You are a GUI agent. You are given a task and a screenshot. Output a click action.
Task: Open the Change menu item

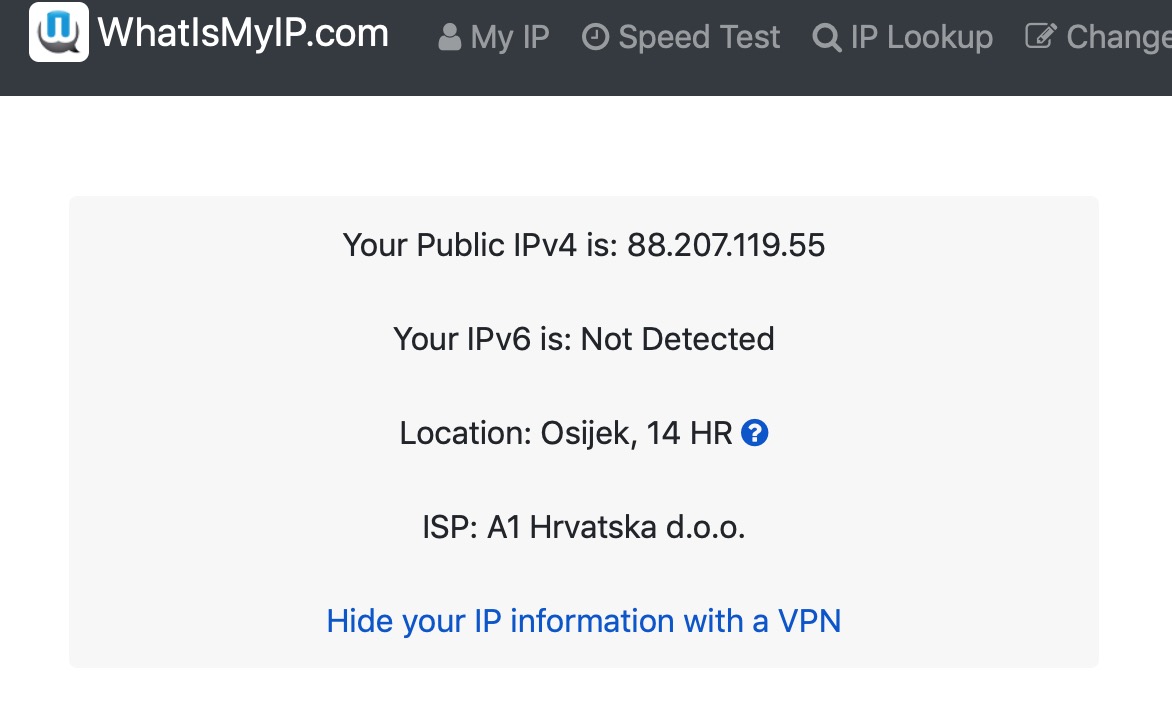coord(1118,38)
